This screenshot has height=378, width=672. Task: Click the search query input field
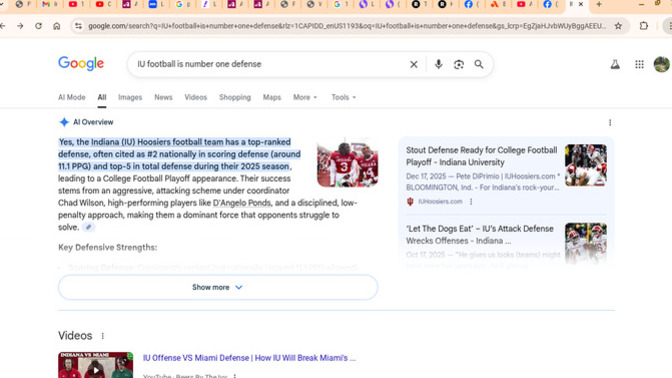click(270, 64)
